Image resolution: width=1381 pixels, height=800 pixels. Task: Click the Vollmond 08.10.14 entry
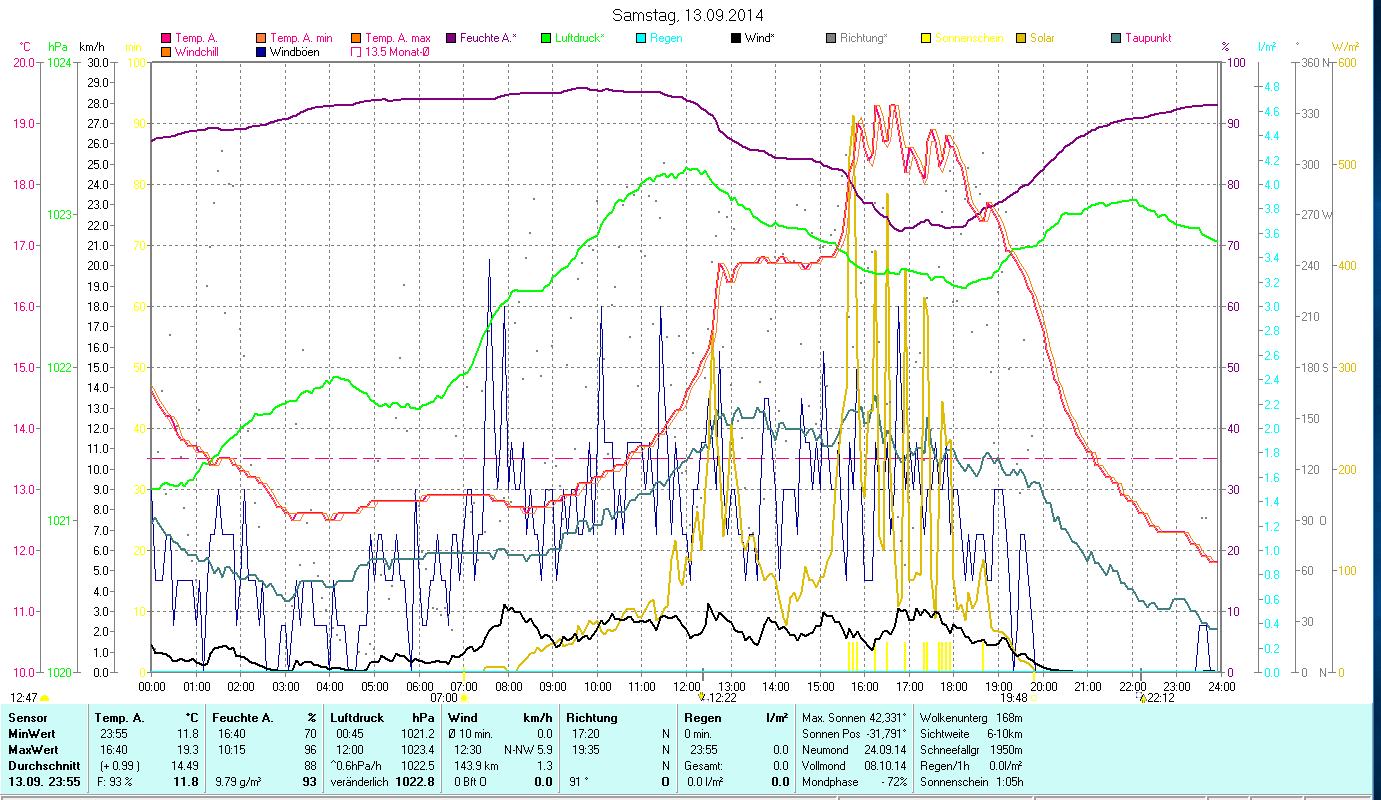(x=854, y=765)
